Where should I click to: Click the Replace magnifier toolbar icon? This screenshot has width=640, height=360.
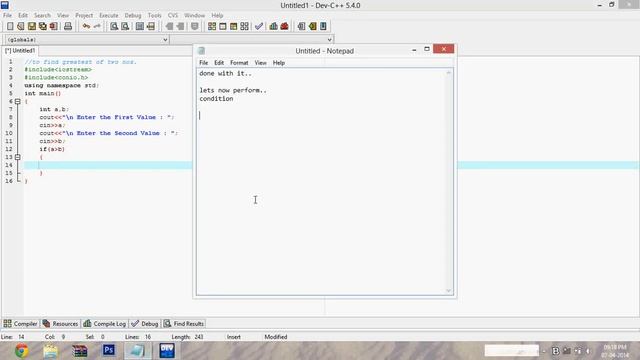[125, 26]
